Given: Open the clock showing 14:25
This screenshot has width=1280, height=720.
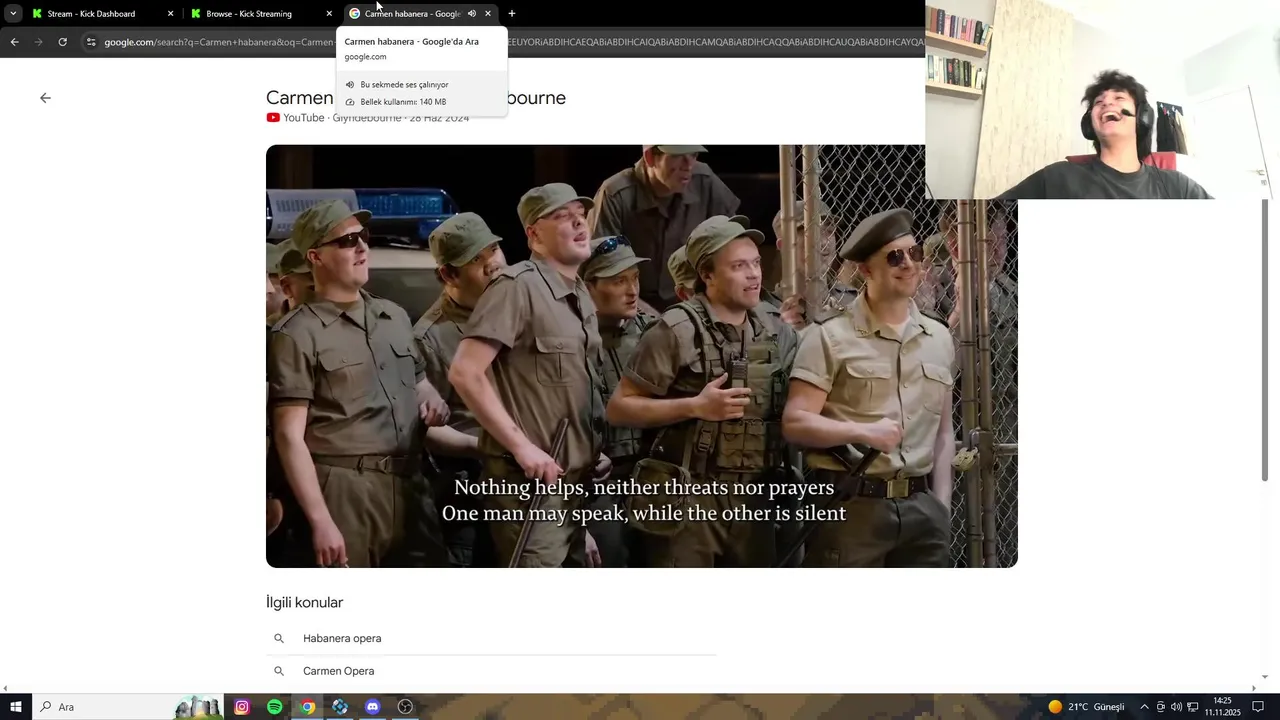Looking at the screenshot, I should coord(1222,707).
